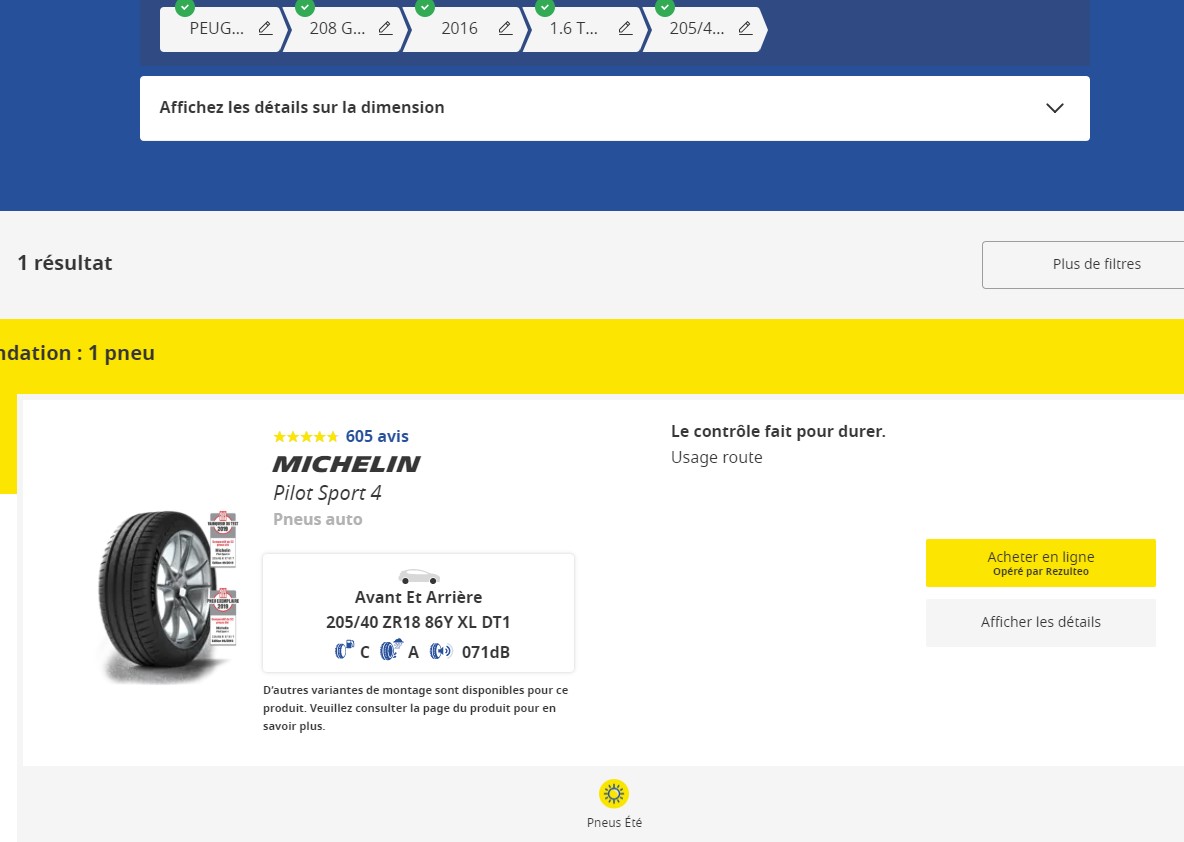Select the 2016 year breadcrumb step
This screenshot has width=1184, height=842.
click(459, 29)
